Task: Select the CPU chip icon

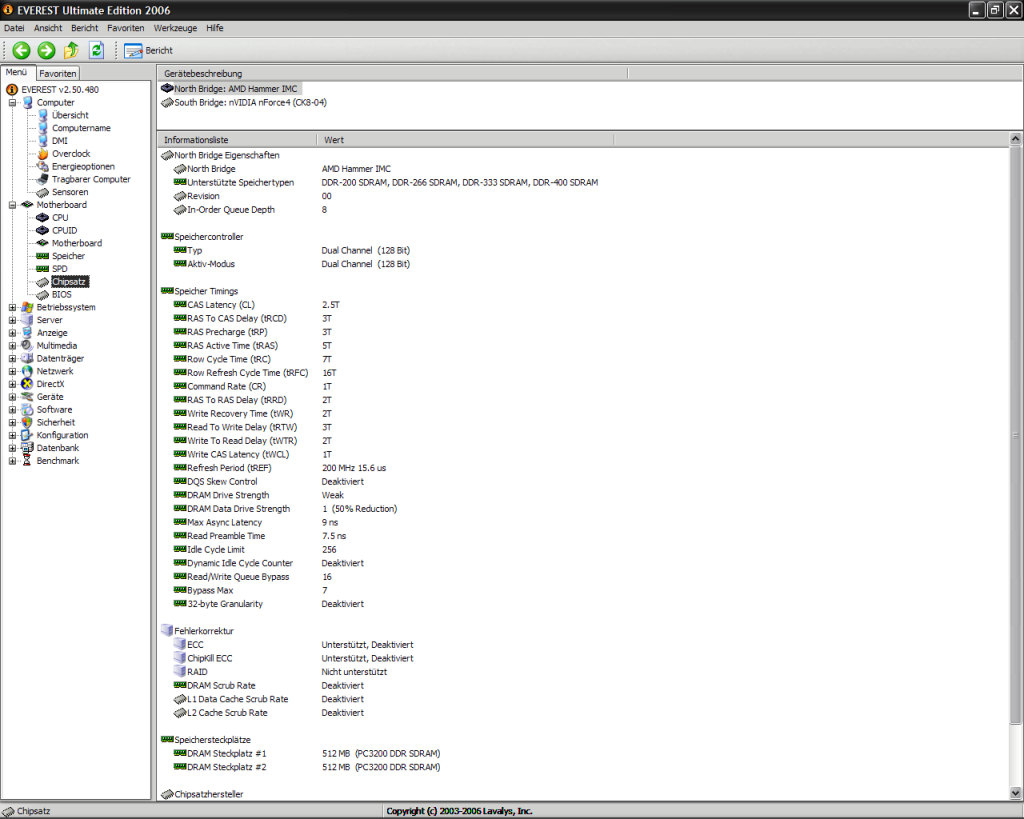Action: click(x=43, y=217)
